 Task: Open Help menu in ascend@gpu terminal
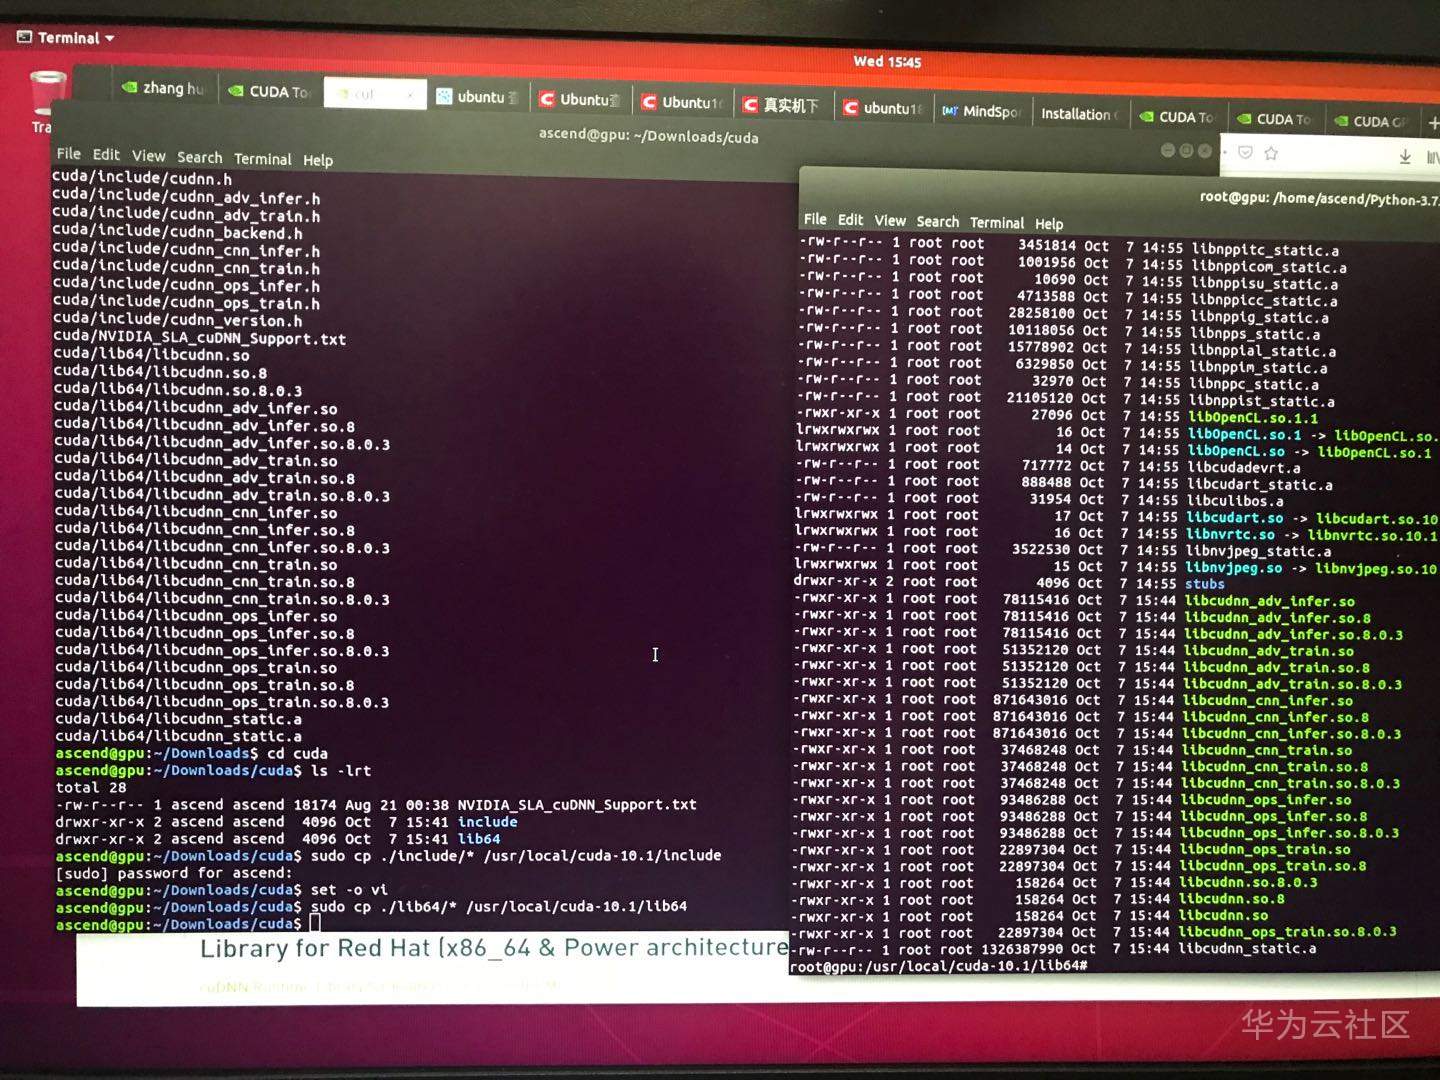point(318,160)
